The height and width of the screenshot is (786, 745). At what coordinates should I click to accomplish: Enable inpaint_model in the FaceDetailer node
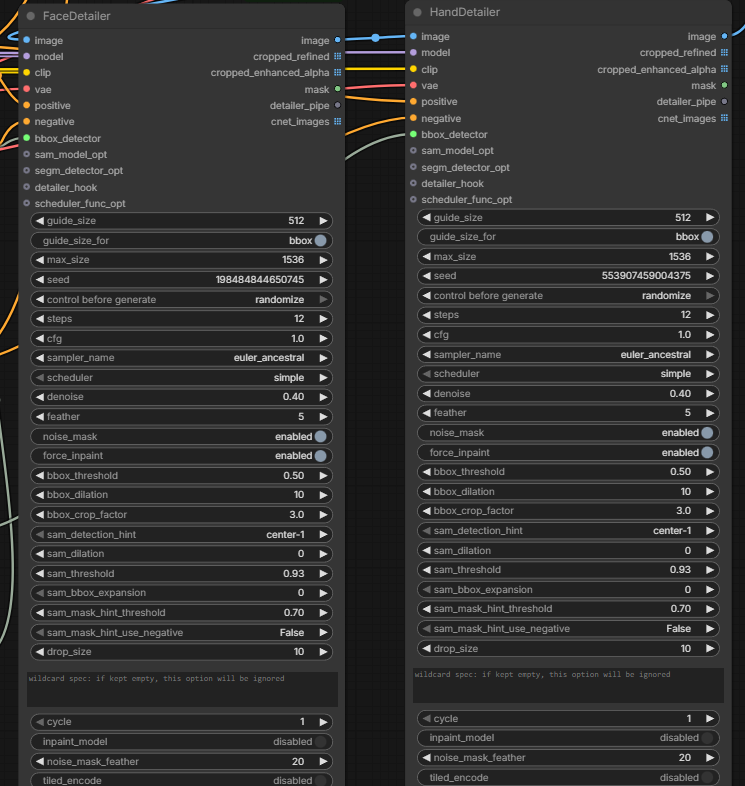(x=181, y=741)
